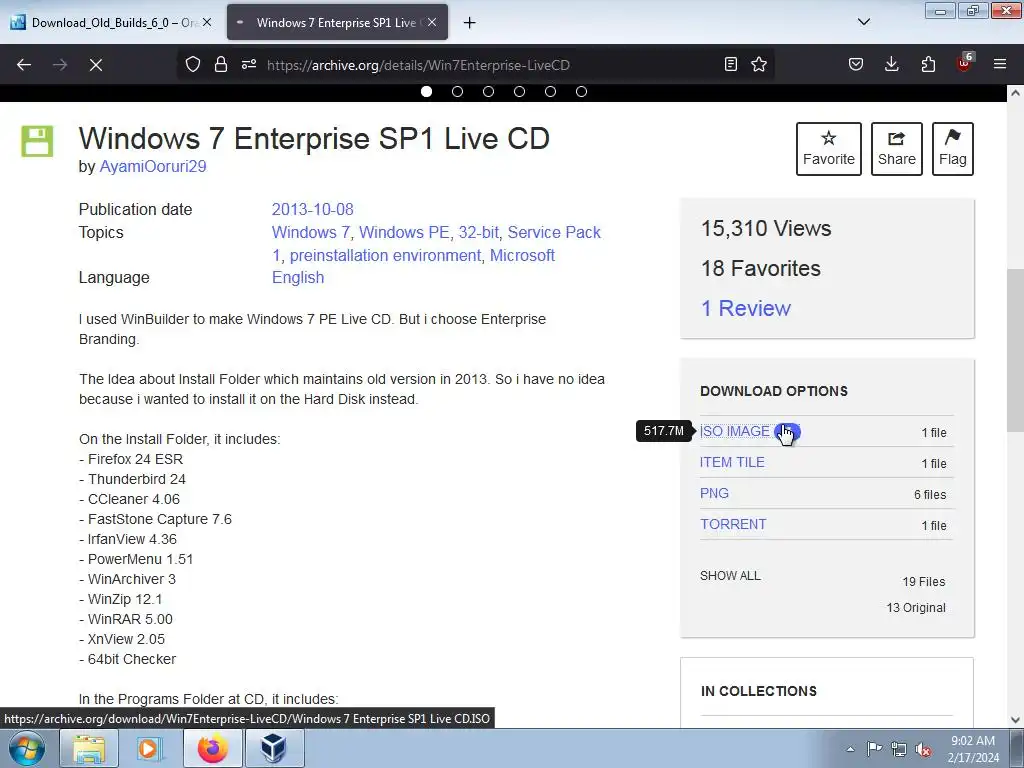Open 32-bit topic link
The height and width of the screenshot is (768, 1024).
479,232
